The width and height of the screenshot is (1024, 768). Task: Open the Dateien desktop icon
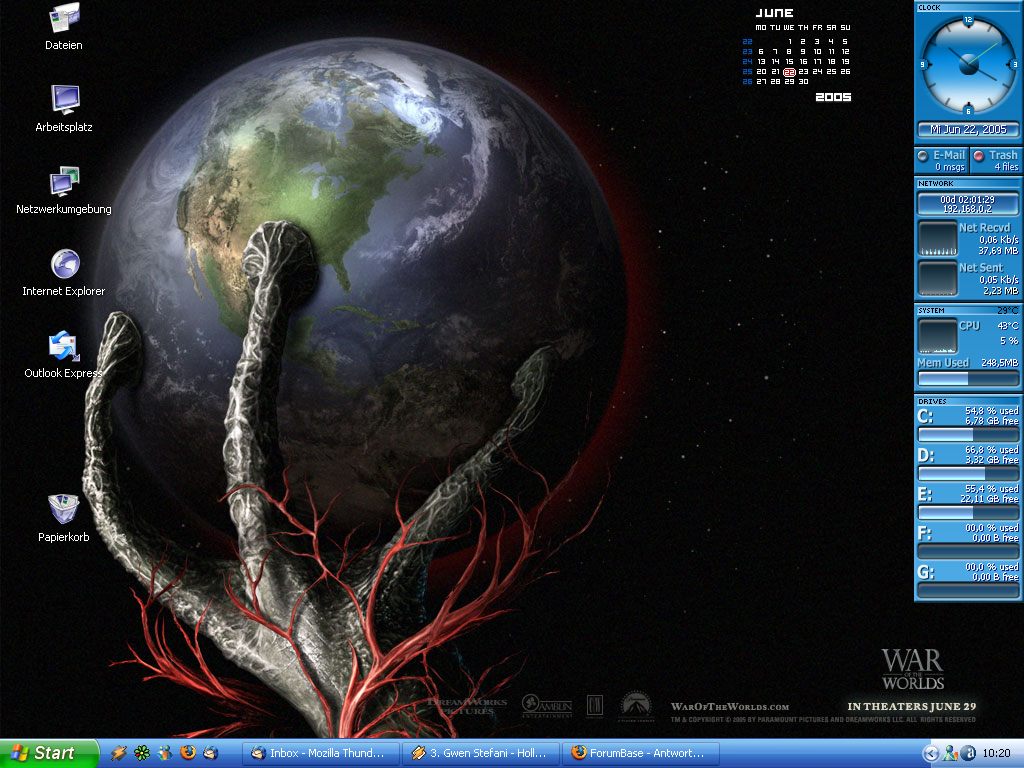(x=64, y=27)
